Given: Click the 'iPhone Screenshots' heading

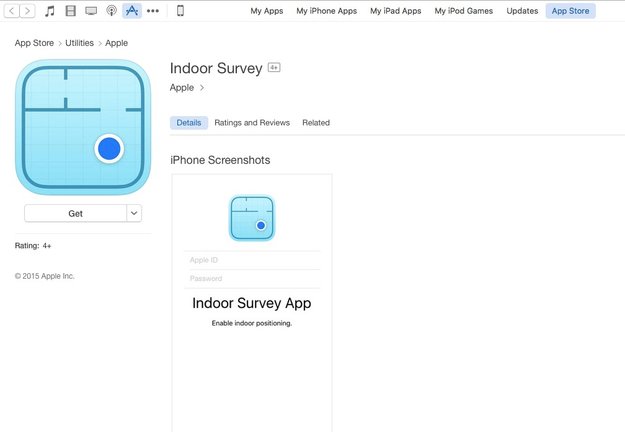Looking at the screenshot, I should click(220, 160).
